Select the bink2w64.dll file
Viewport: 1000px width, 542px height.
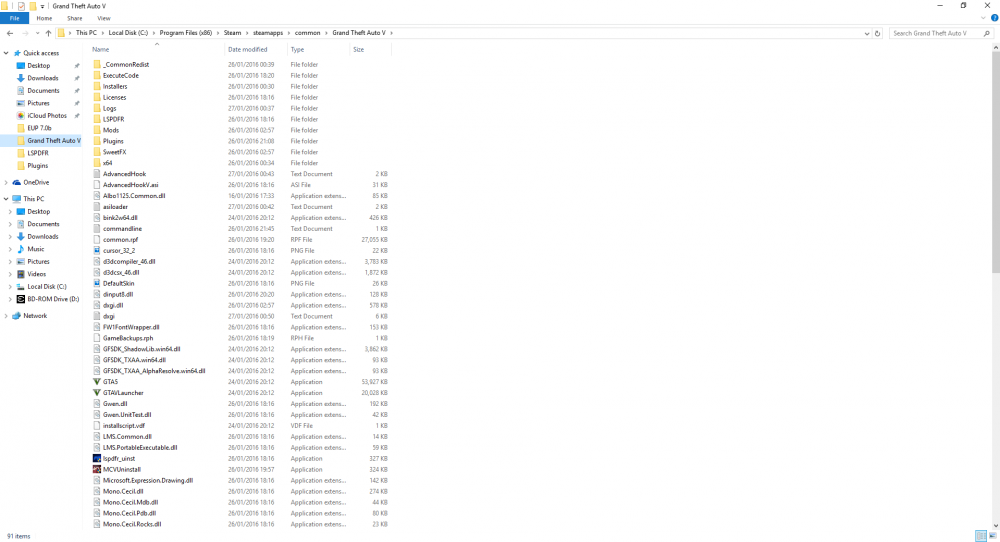click(x=120, y=217)
